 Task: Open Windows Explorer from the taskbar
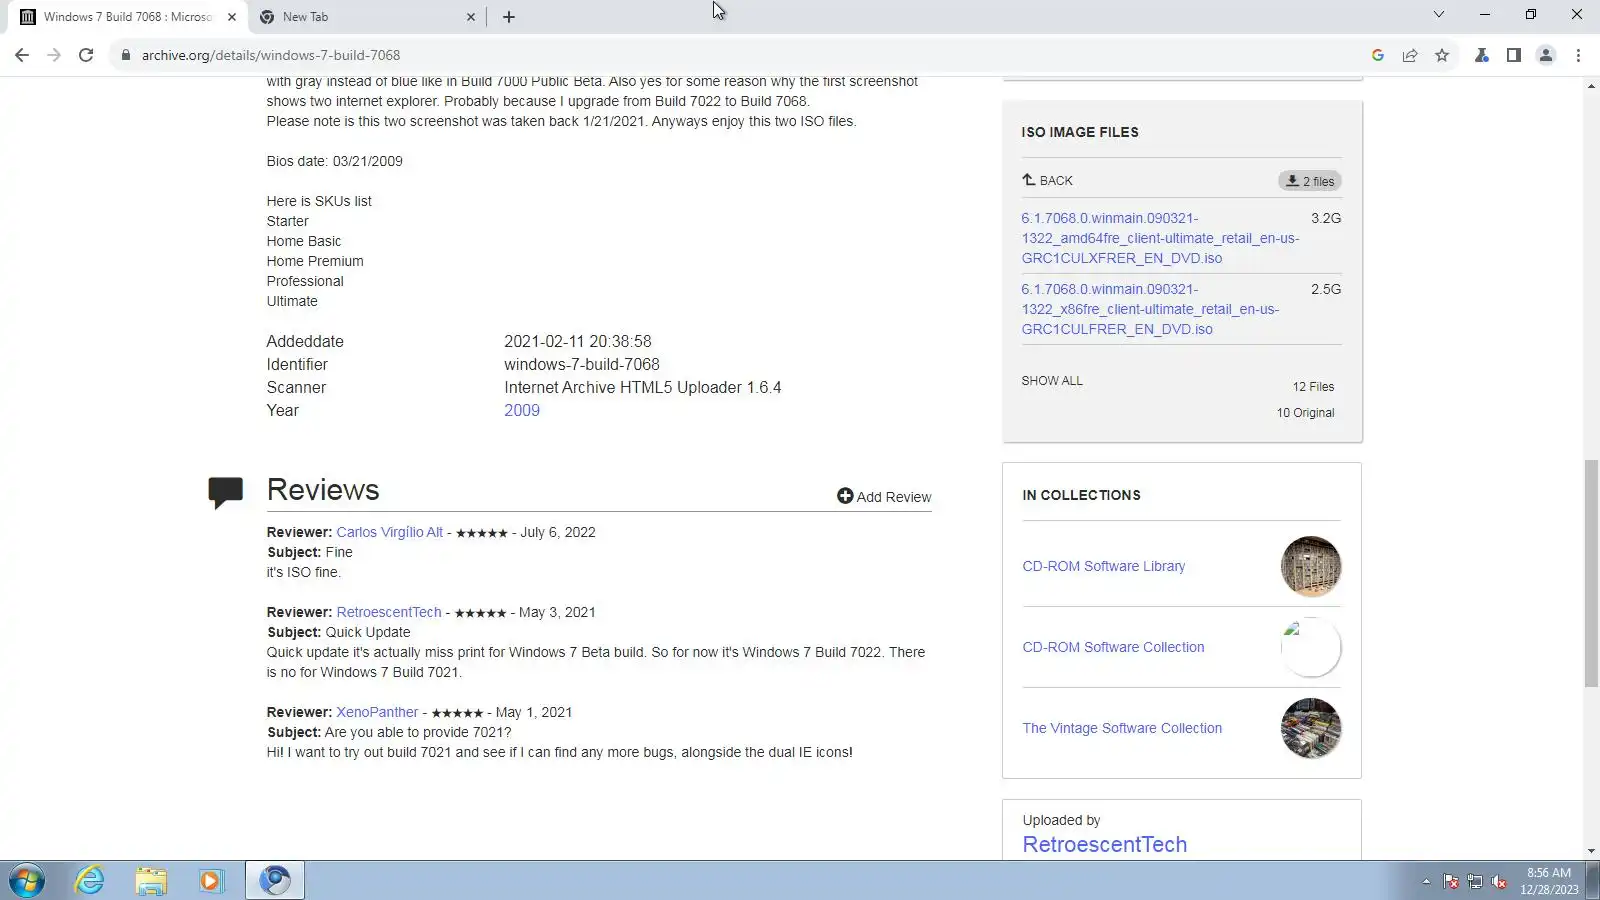point(151,880)
